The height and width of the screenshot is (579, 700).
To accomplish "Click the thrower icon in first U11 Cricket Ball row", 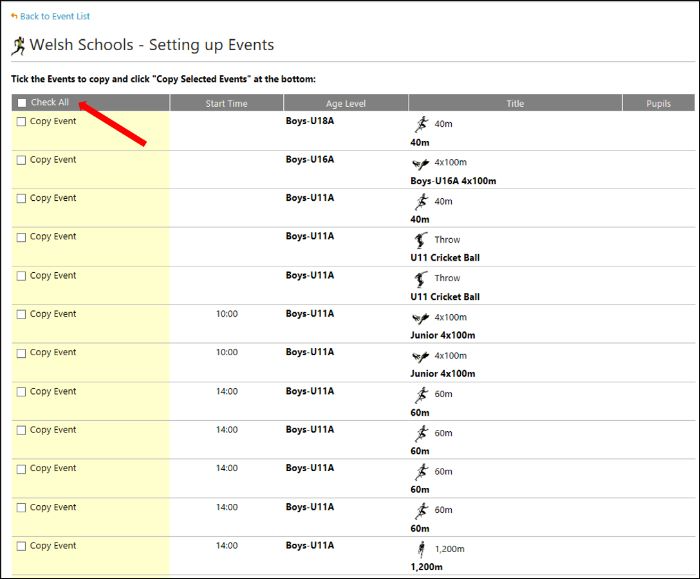I will [x=420, y=241].
